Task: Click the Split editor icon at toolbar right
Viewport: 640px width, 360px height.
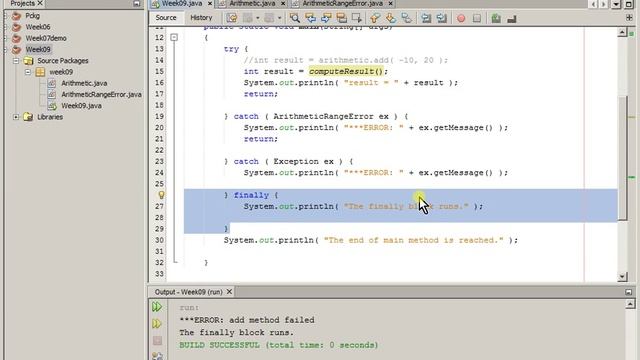Action: coord(629,18)
